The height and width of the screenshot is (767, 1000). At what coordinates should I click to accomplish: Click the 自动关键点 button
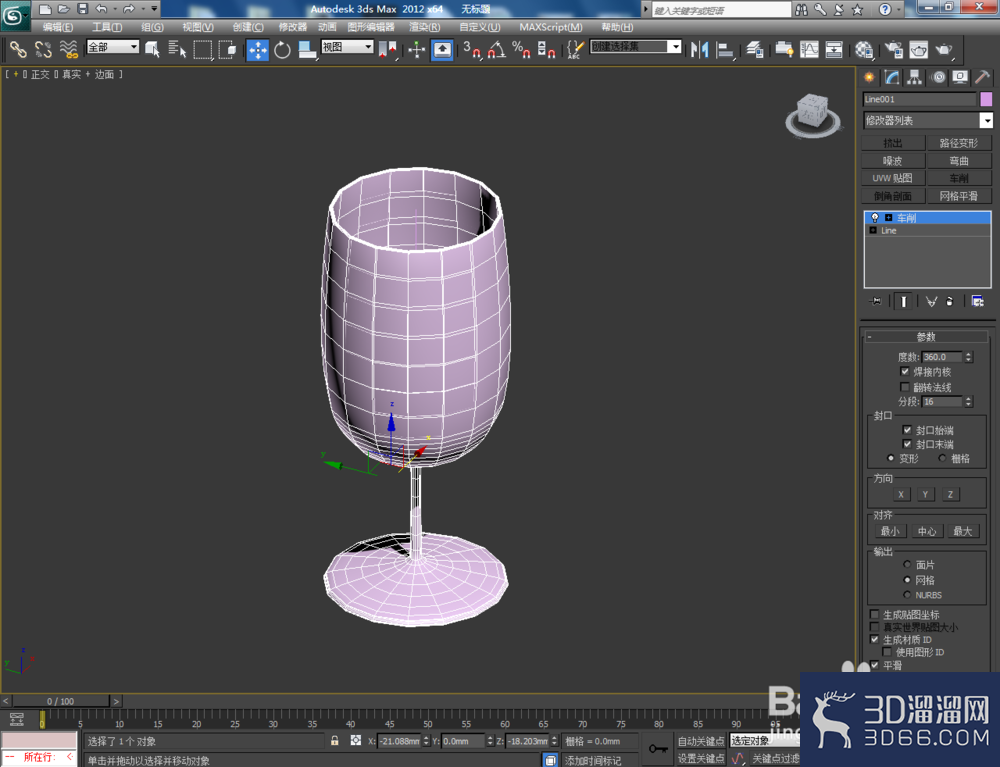[700, 741]
